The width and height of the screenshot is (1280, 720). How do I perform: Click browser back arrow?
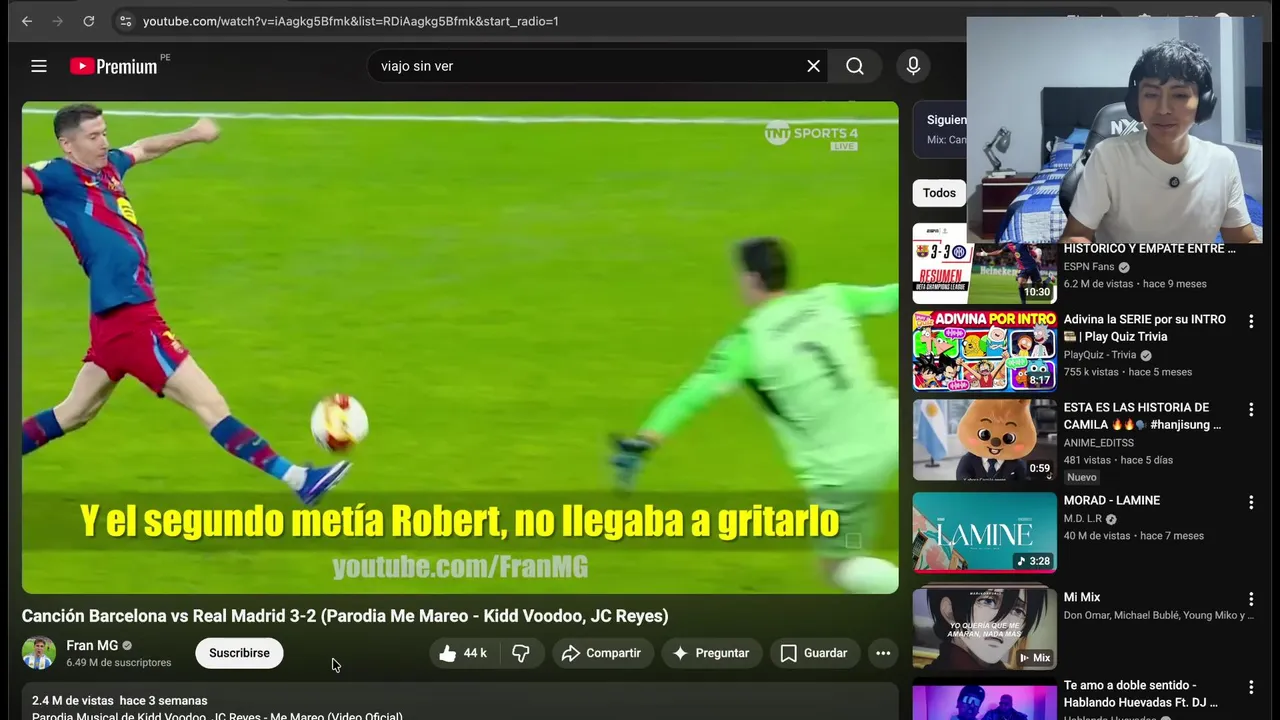pyautogui.click(x=27, y=21)
